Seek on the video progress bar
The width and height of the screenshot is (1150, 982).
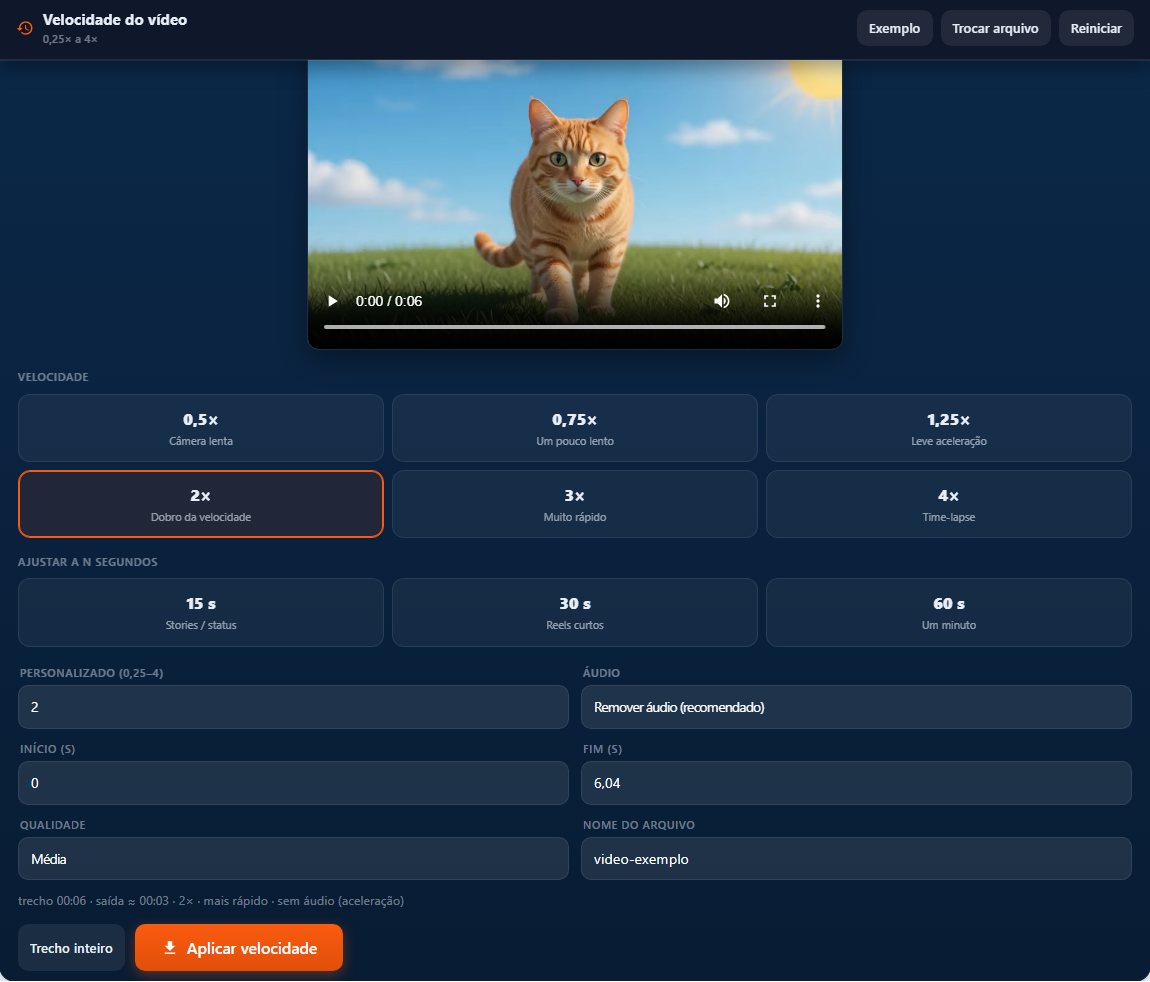[x=574, y=326]
